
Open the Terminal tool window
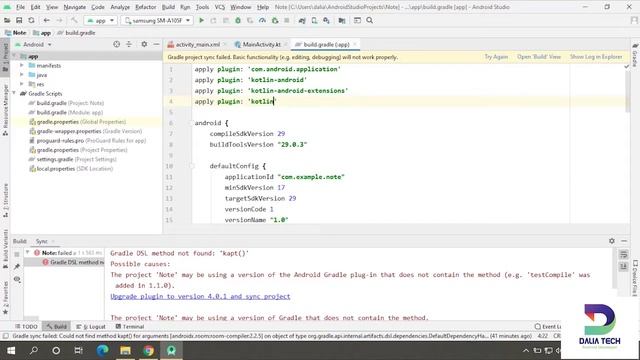[x=130, y=327]
